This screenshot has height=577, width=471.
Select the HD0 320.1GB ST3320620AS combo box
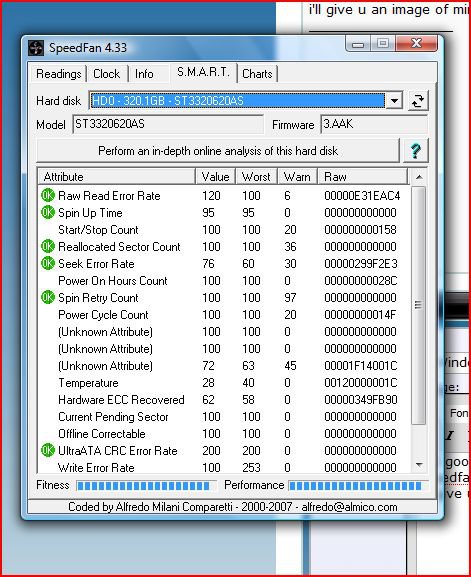tap(245, 100)
